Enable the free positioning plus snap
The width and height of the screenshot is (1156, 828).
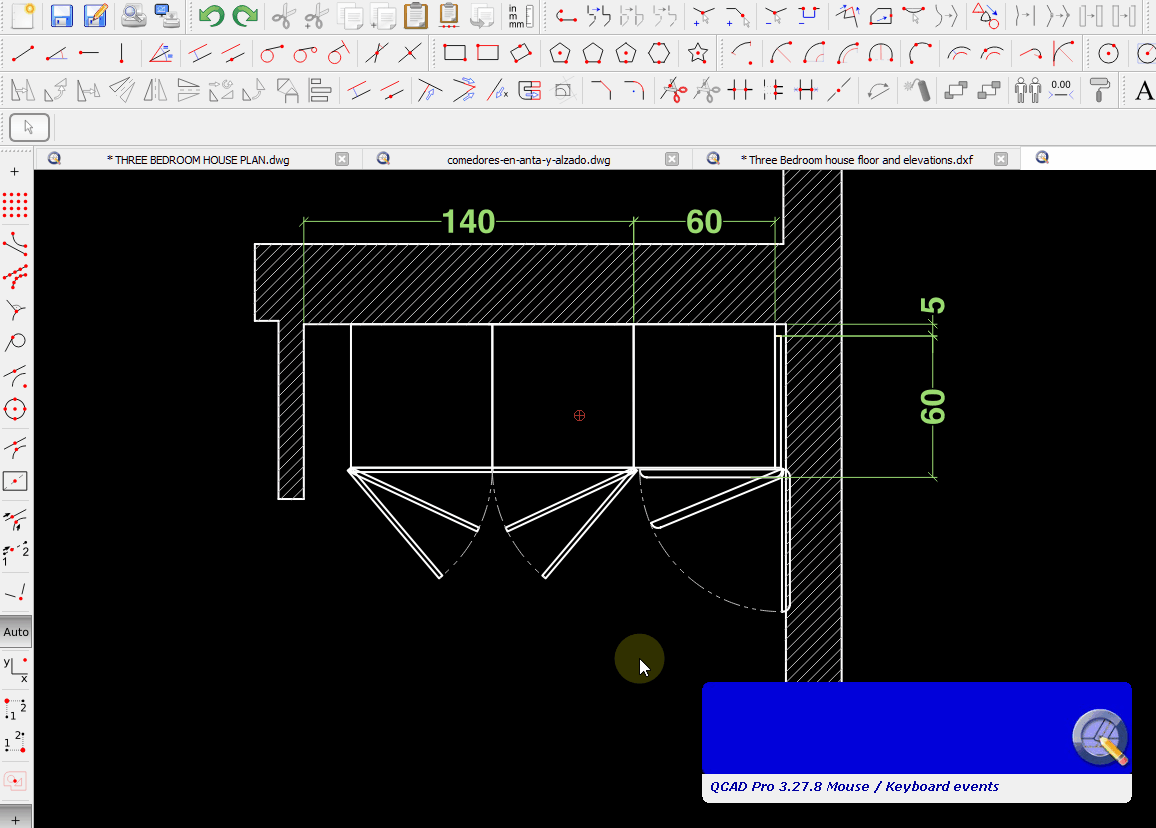click(x=15, y=172)
